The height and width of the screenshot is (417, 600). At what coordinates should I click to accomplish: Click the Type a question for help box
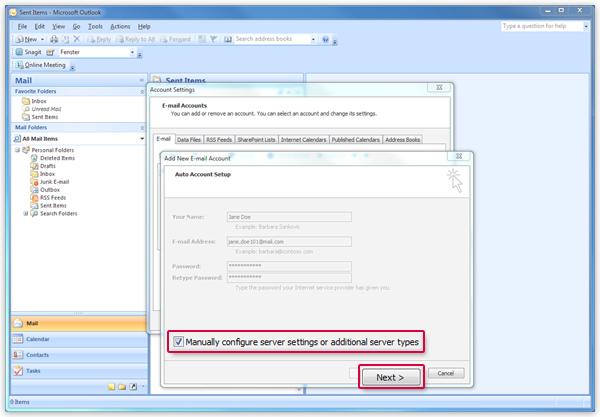point(542,26)
